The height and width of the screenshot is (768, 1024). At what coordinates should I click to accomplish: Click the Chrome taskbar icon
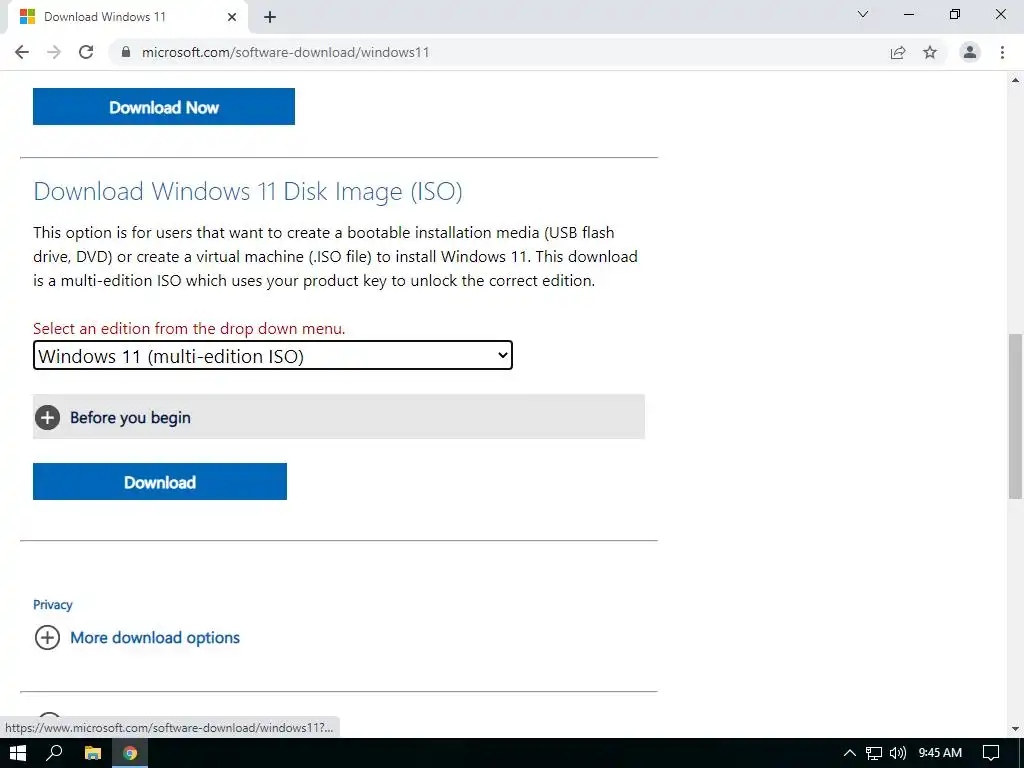pyautogui.click(x=130, y=753)
